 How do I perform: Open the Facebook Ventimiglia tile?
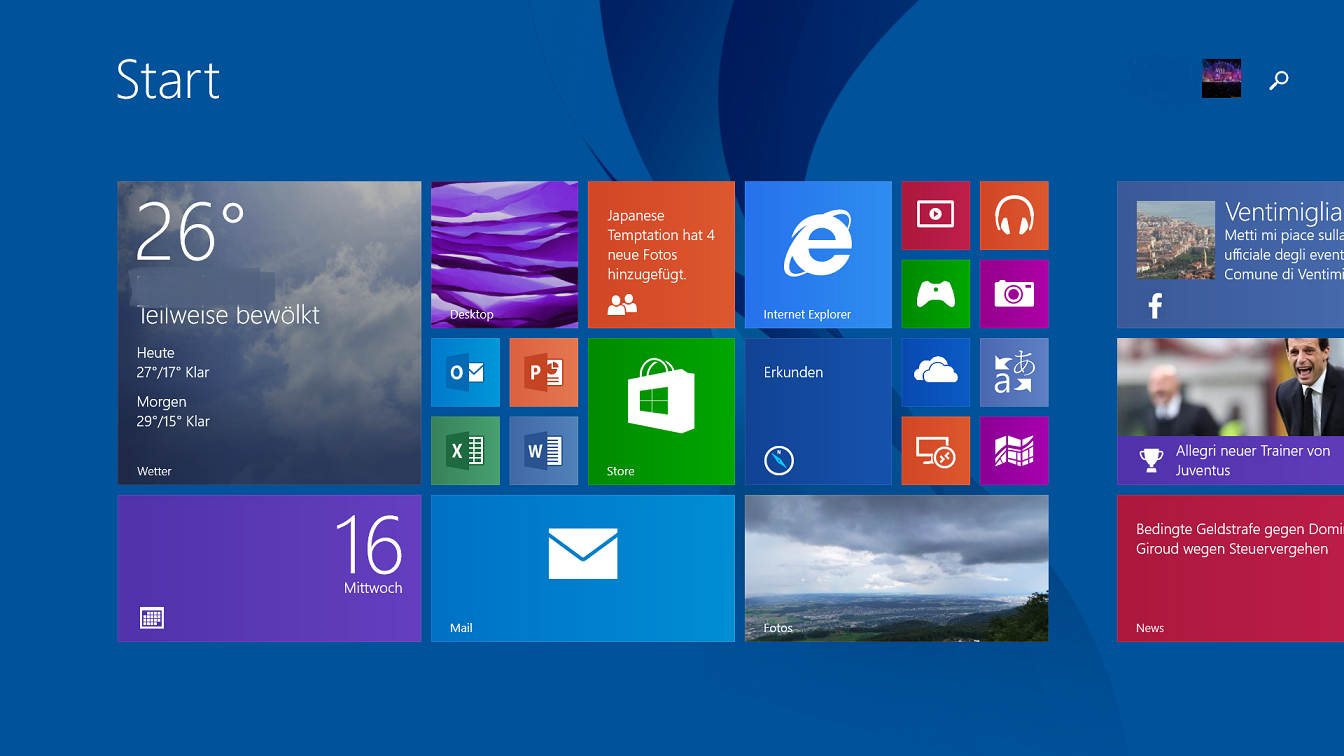(1230, 254)
